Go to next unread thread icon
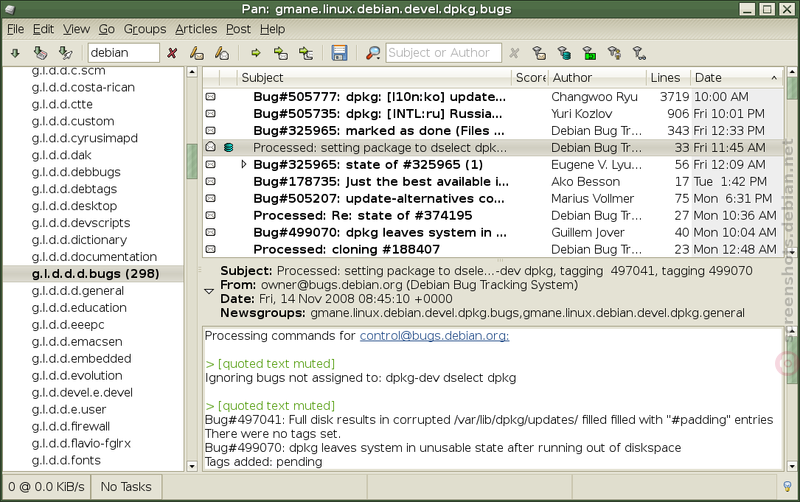Viewport: 800px width, 502px height. click(x=306, y=53)
